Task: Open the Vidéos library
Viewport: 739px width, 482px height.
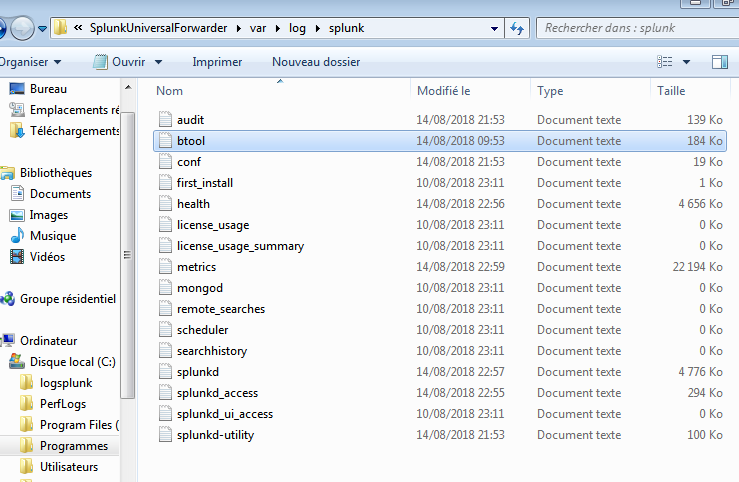Action: click(x=47, y=257)
